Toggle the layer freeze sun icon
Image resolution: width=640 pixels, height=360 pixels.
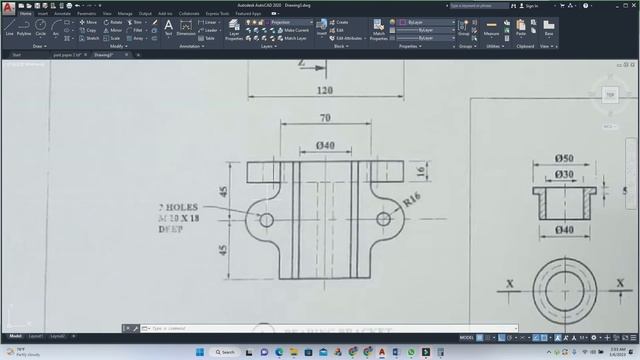254,22
